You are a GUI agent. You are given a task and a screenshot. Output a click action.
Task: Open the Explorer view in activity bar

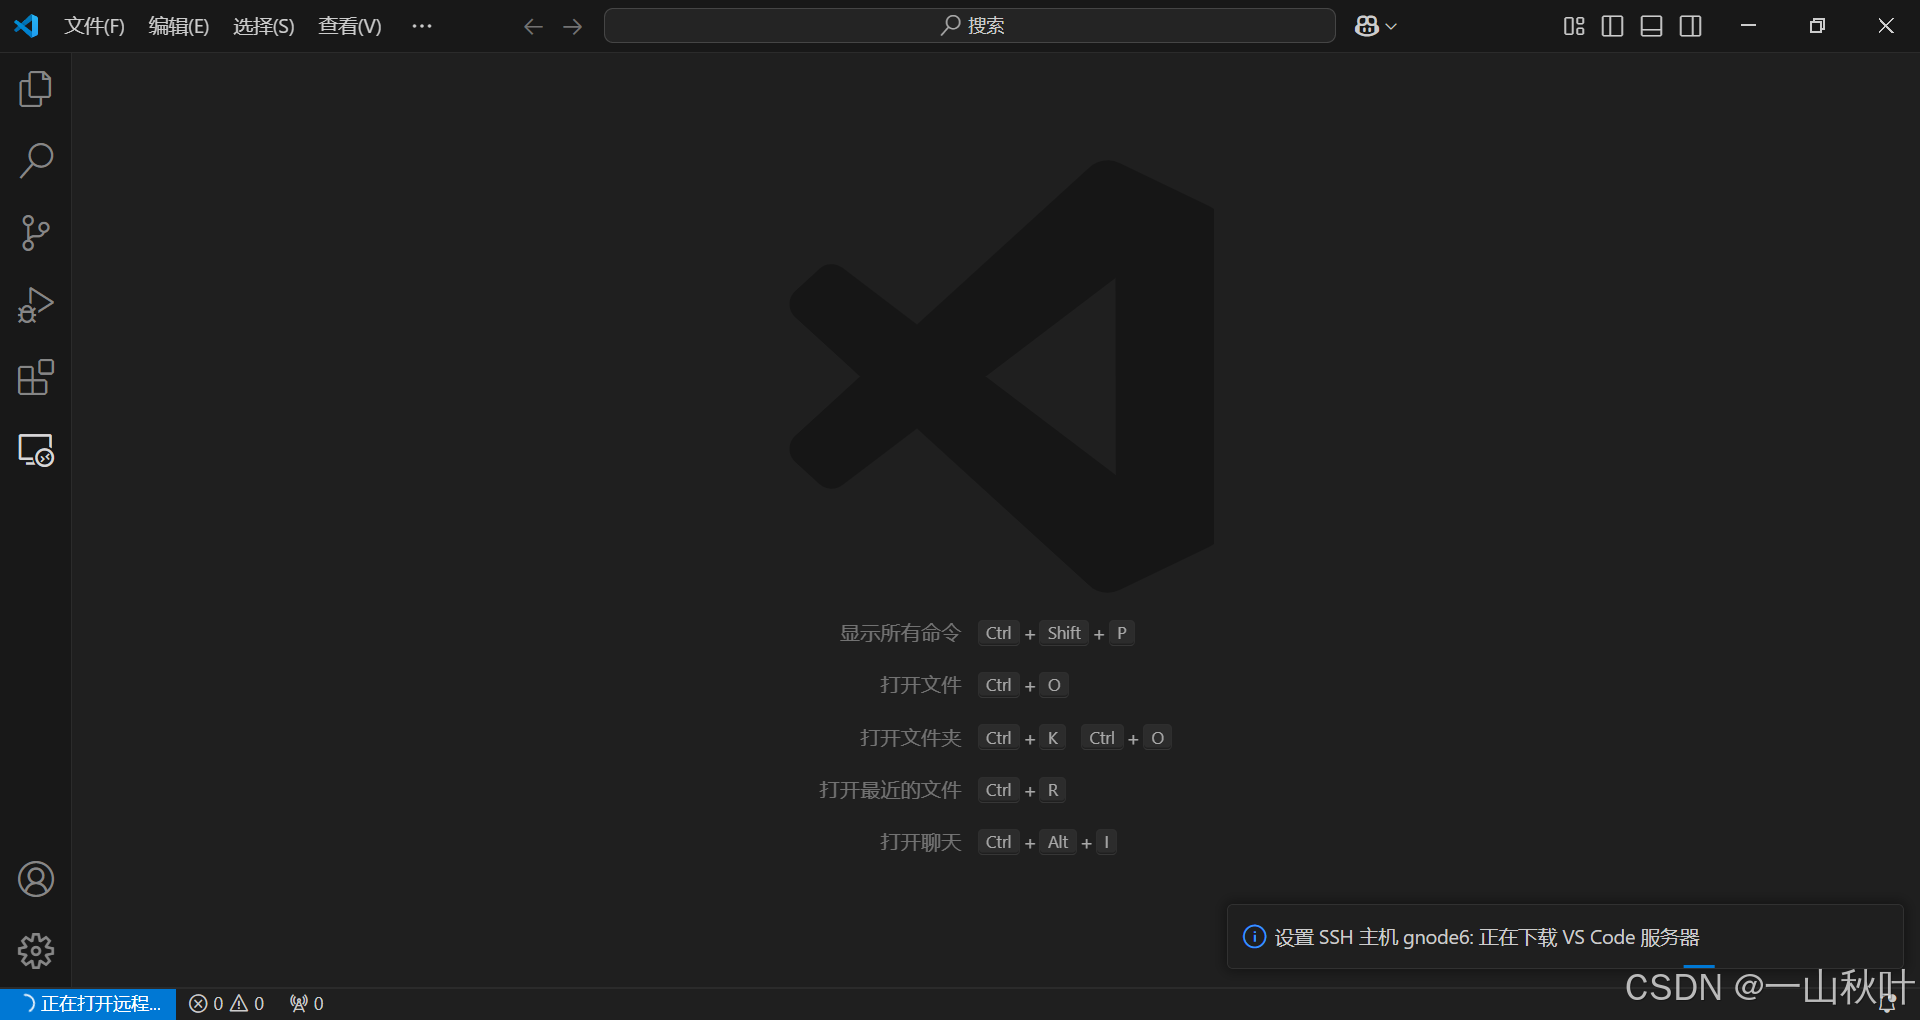[35, 89]
